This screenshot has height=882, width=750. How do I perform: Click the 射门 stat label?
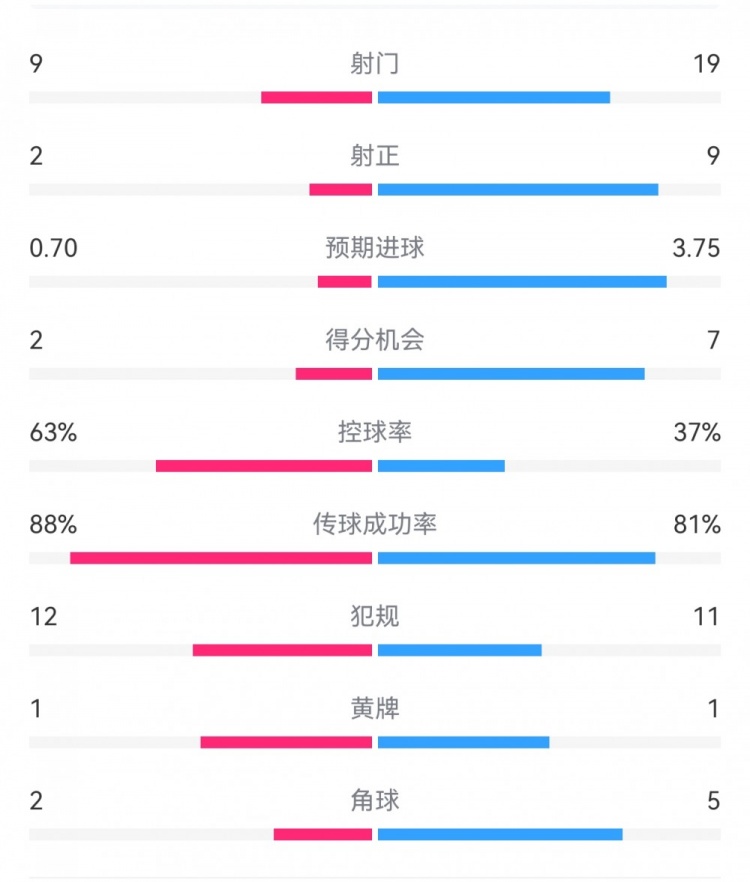[x=375, y=64]
